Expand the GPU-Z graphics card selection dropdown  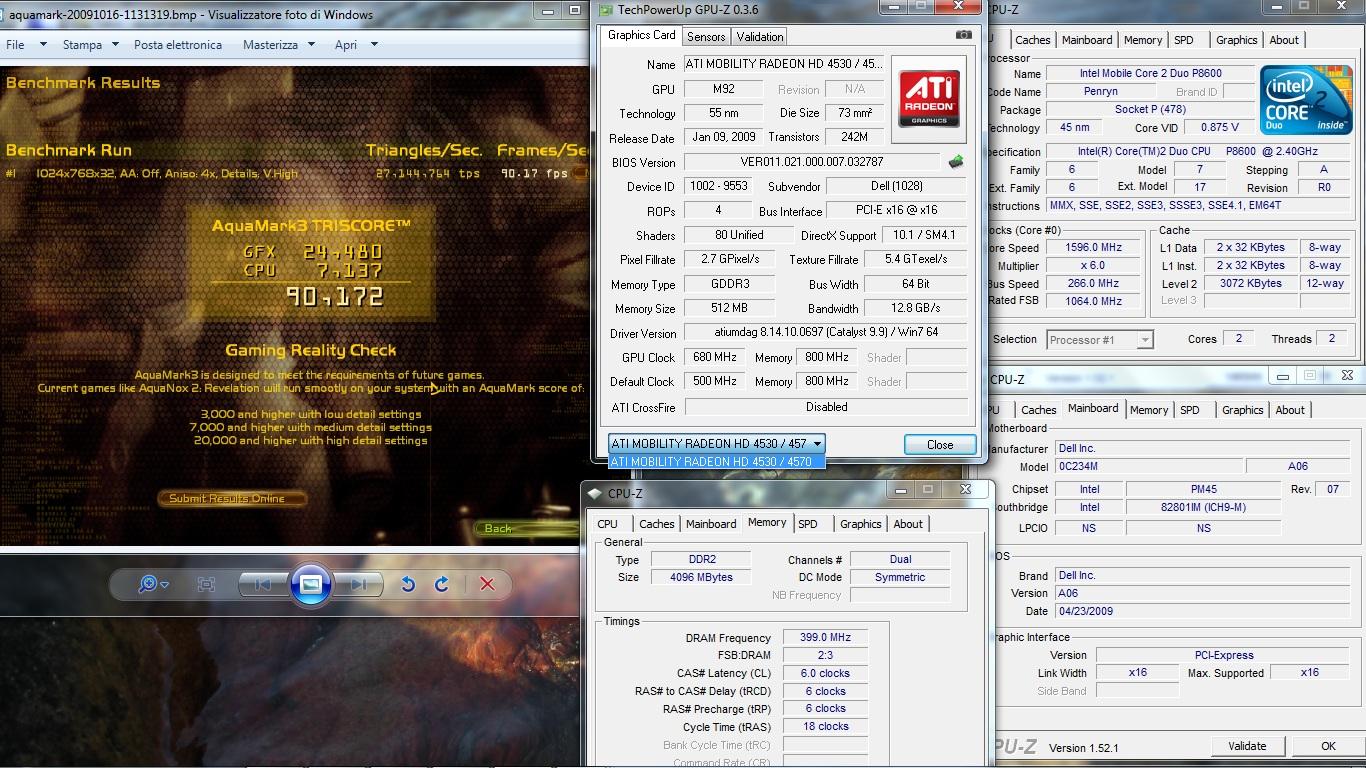tap(817, 443)
